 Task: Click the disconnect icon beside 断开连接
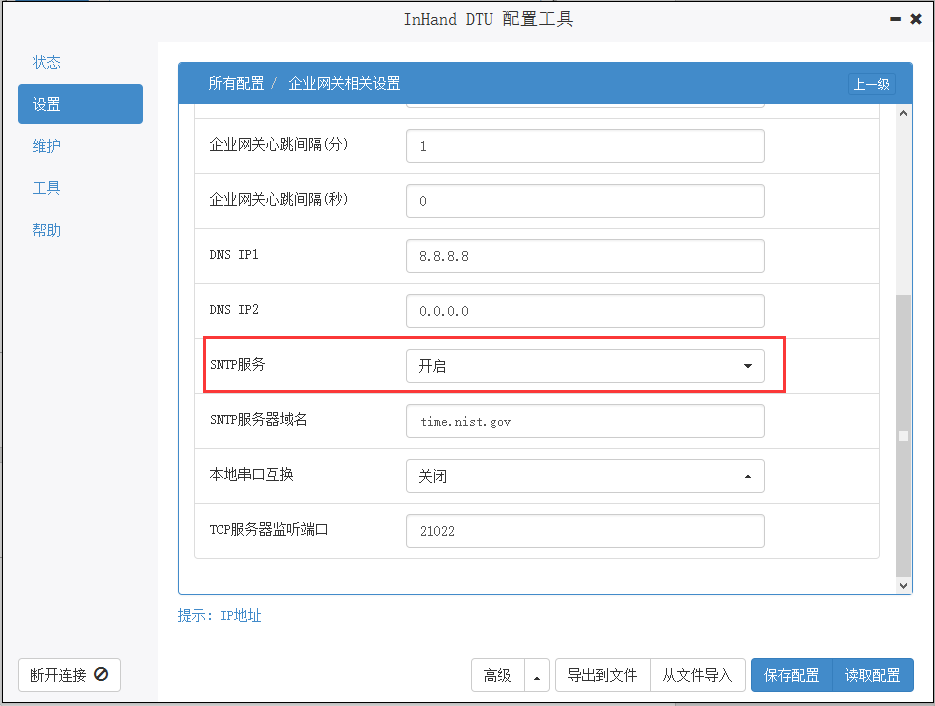click(x=101, y=674)
